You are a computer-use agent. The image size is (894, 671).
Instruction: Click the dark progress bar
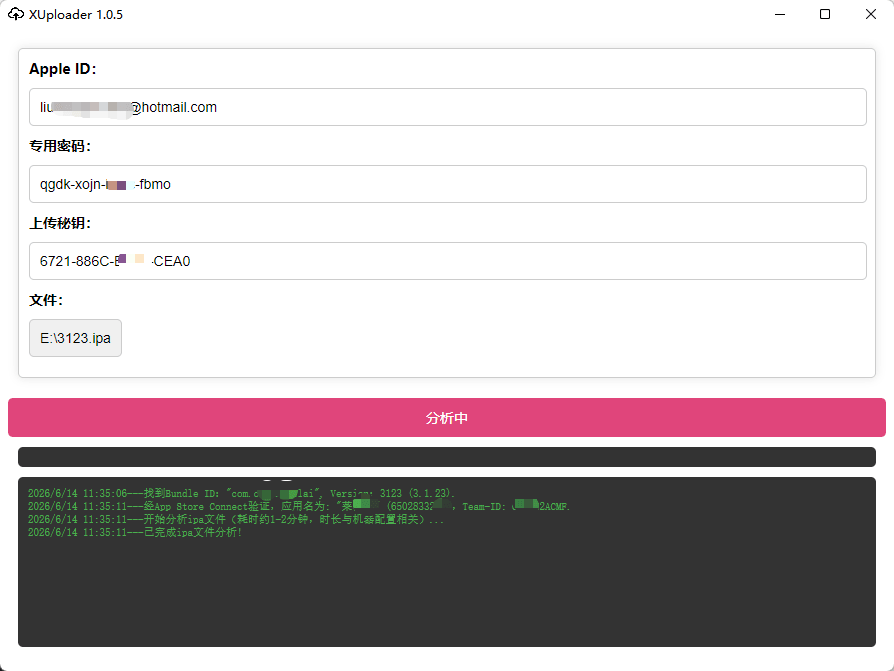click(x=447, y=457)
